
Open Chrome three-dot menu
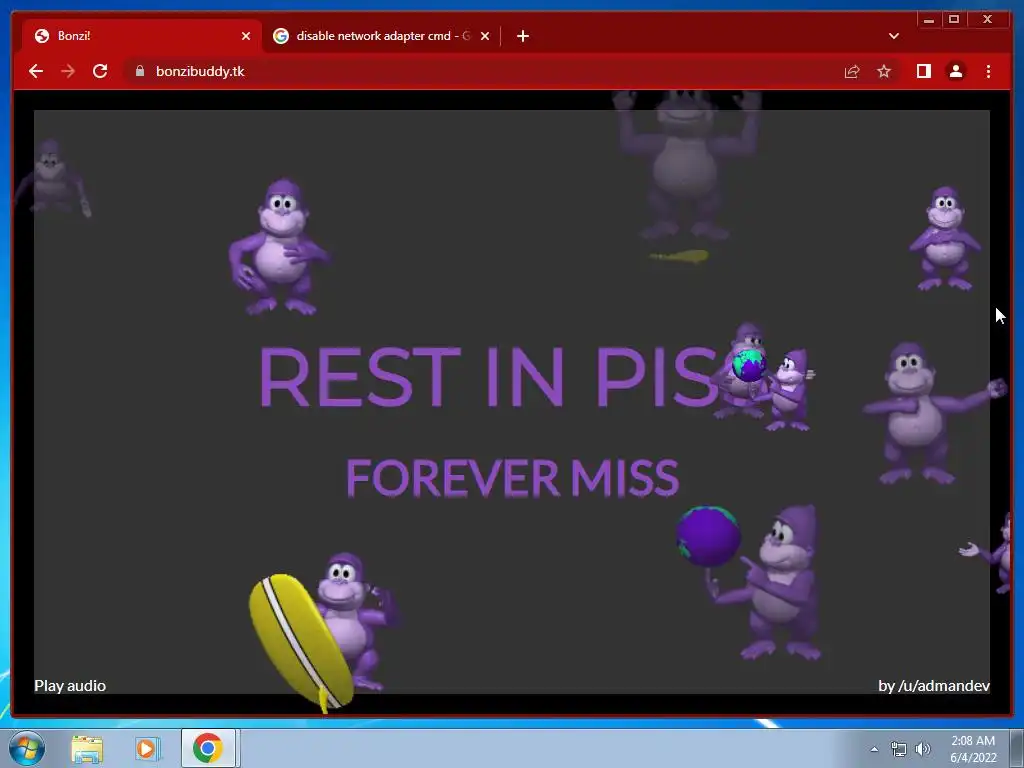(988, 71)
